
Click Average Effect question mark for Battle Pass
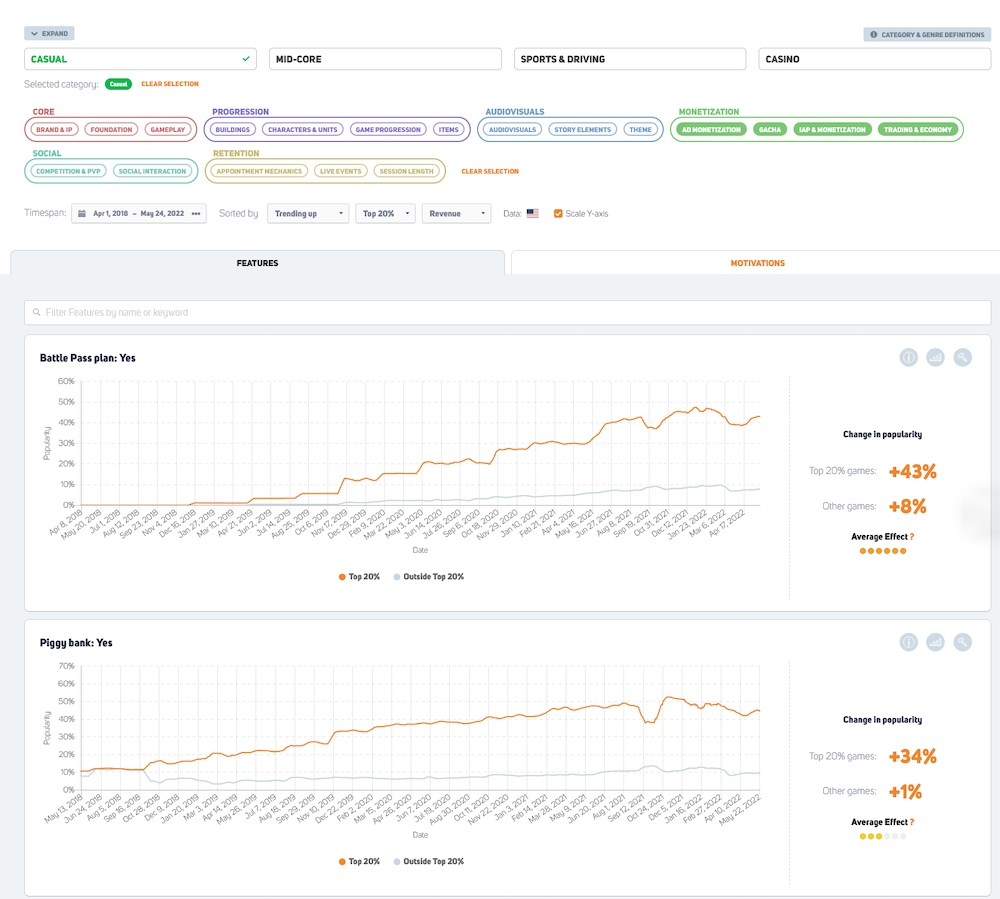[912, 537]
